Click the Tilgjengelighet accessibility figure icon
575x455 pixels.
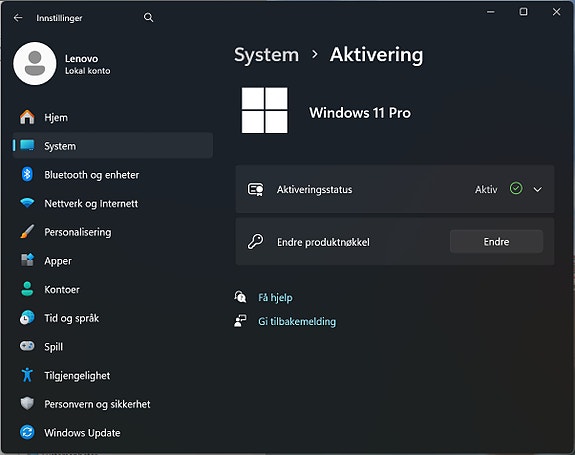(27, 375)
